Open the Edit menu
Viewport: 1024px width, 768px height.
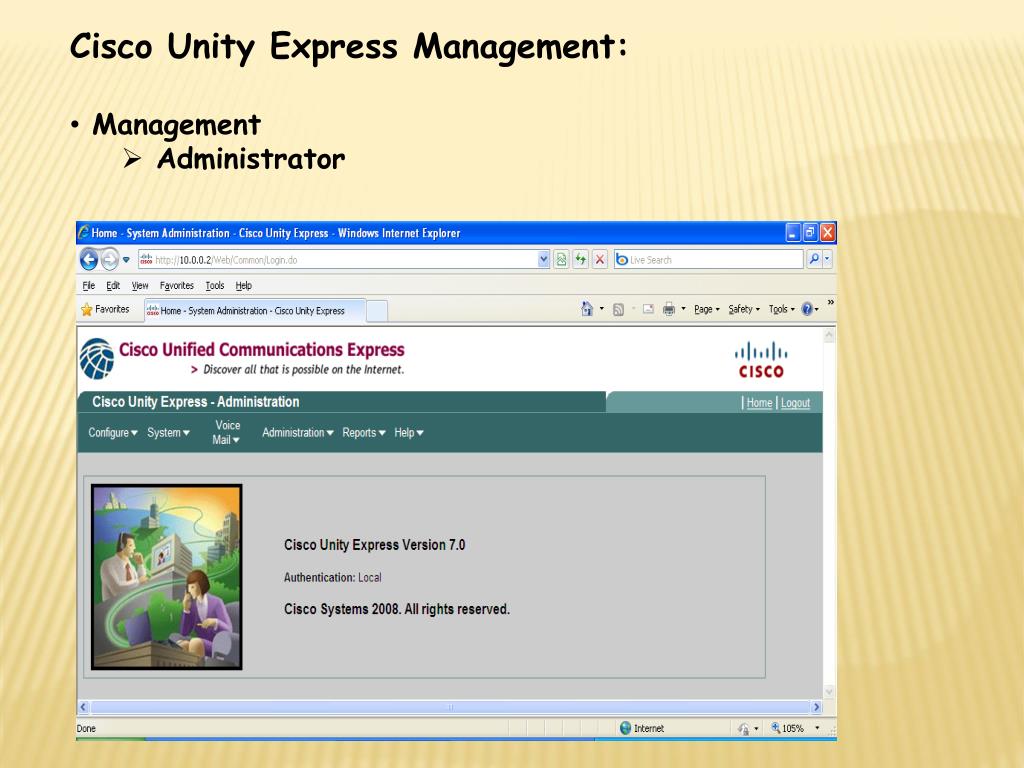click(x=113, y=285)
